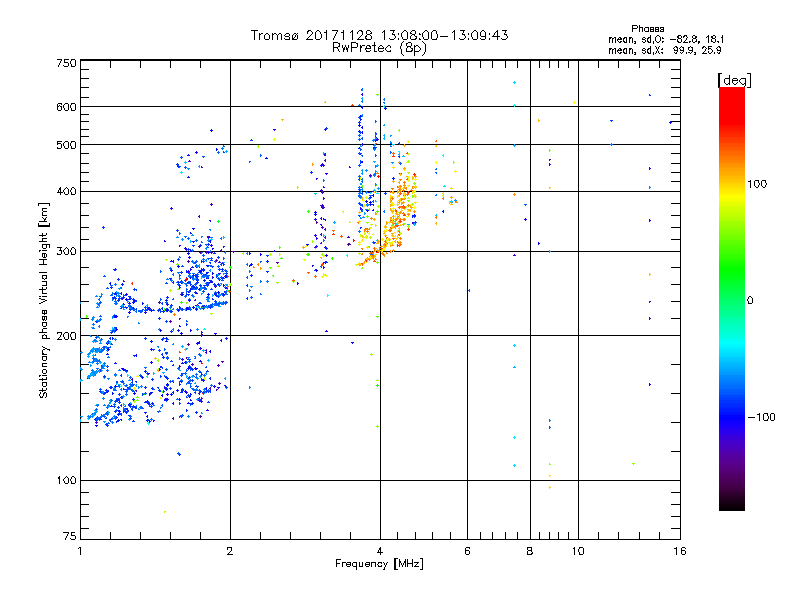Click the 'mean, sd,O: -82.8, 18.1' statistics line
The image size is (800, 600).
click(666, 39)
